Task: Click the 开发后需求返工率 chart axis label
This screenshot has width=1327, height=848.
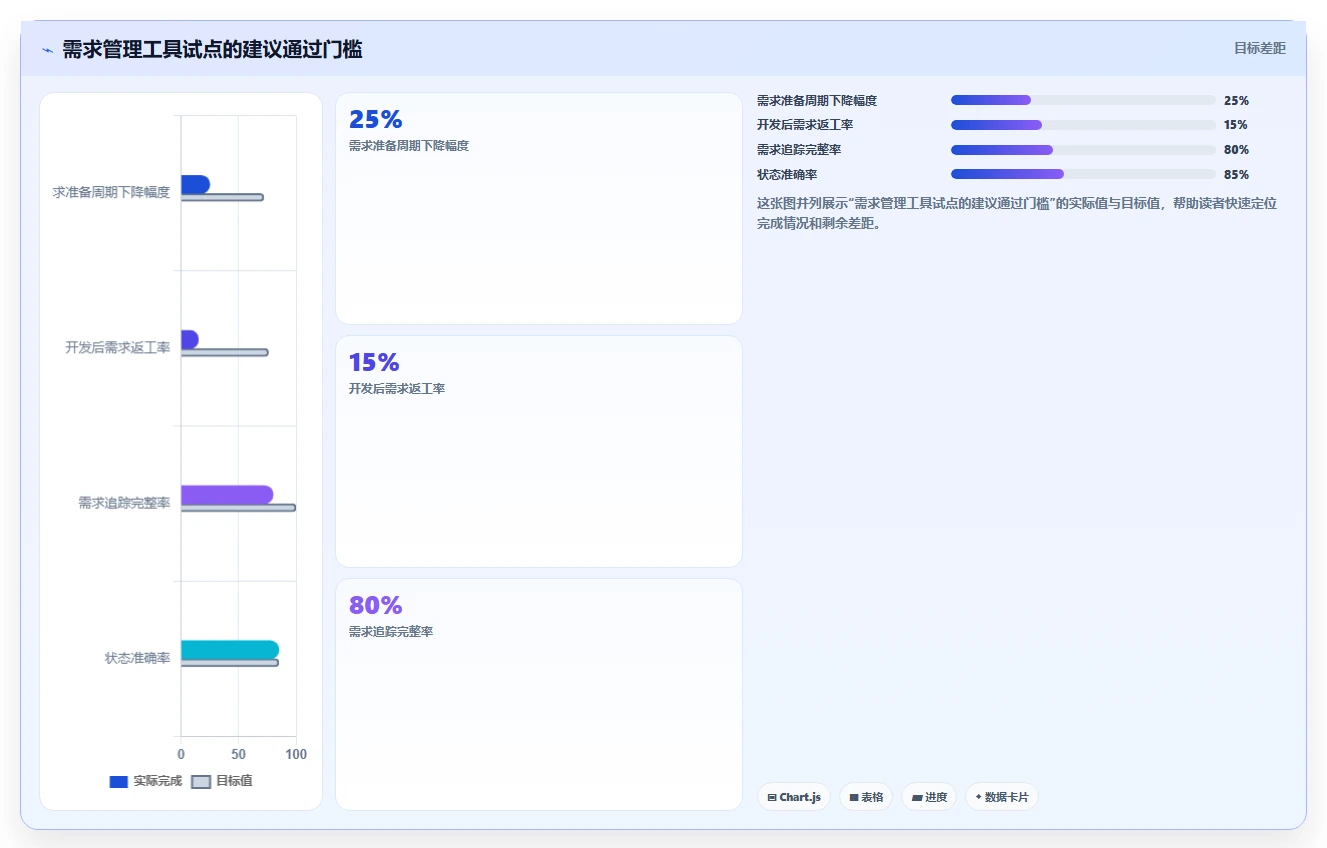Action: point(117,347)
